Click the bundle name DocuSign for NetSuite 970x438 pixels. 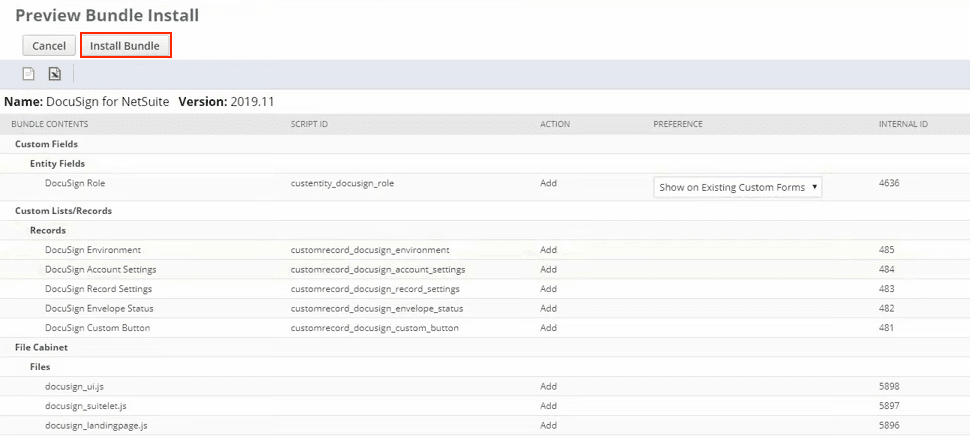coord(108,102)
